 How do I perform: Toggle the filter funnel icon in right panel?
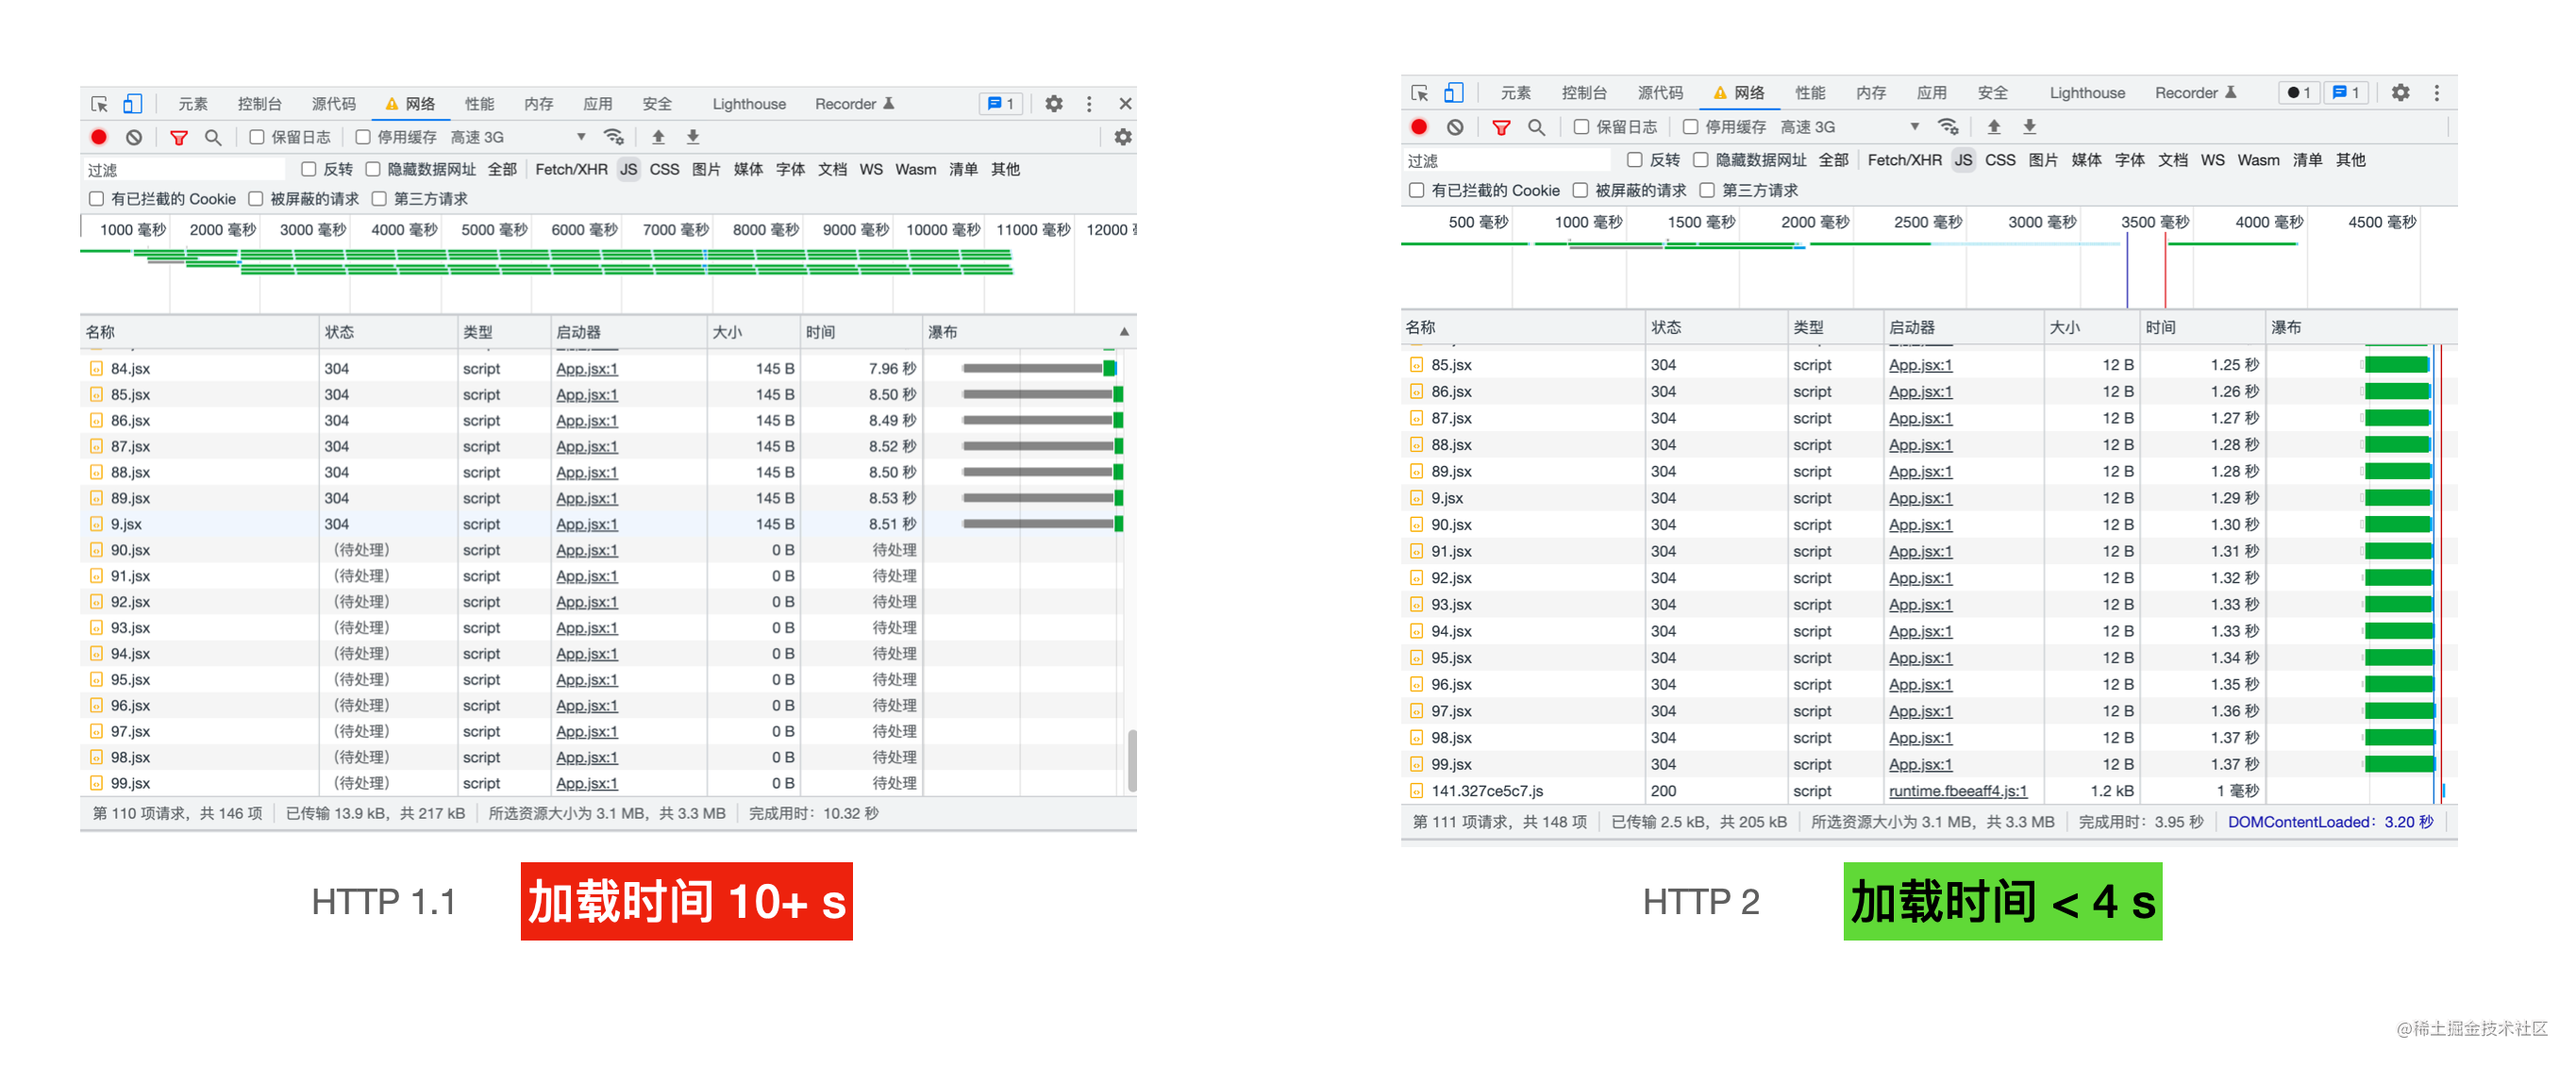point(1501,127)
